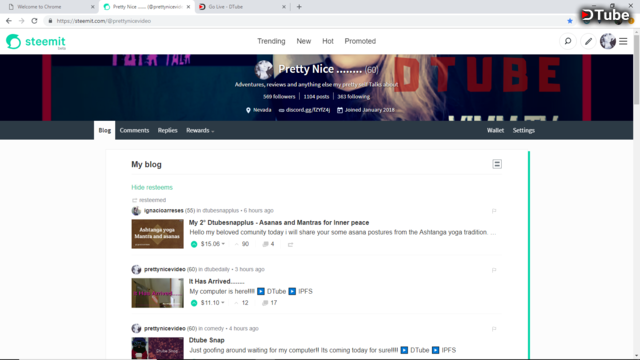Go to the Promoted feed

(360, 41)
